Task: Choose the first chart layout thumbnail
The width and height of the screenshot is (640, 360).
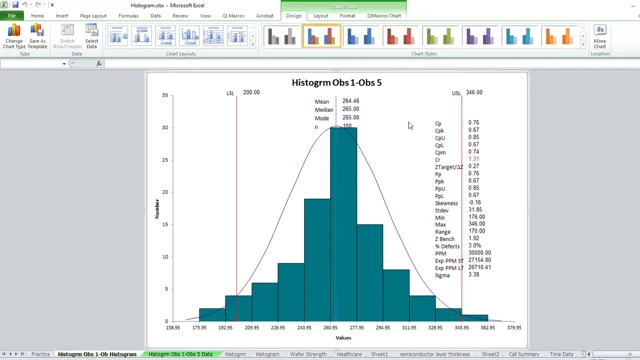Action: 118,36
